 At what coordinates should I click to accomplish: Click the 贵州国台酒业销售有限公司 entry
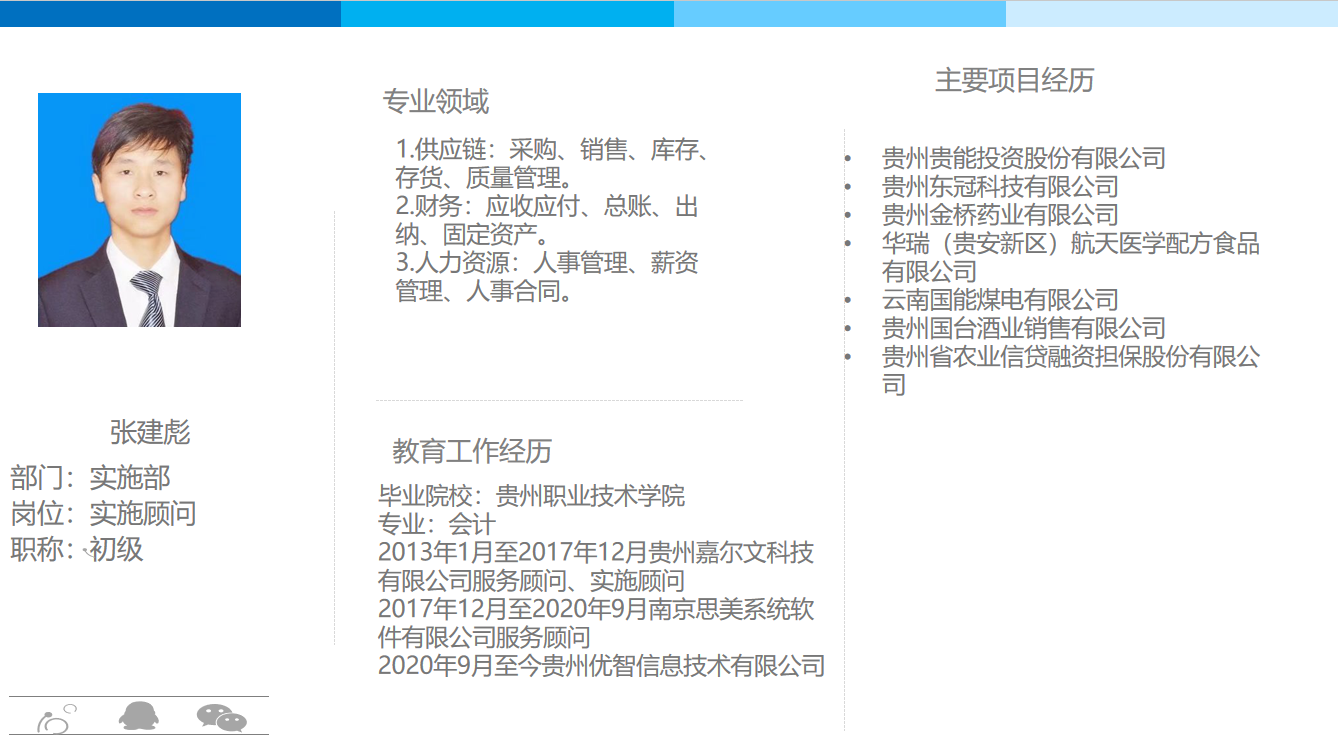1023,327
